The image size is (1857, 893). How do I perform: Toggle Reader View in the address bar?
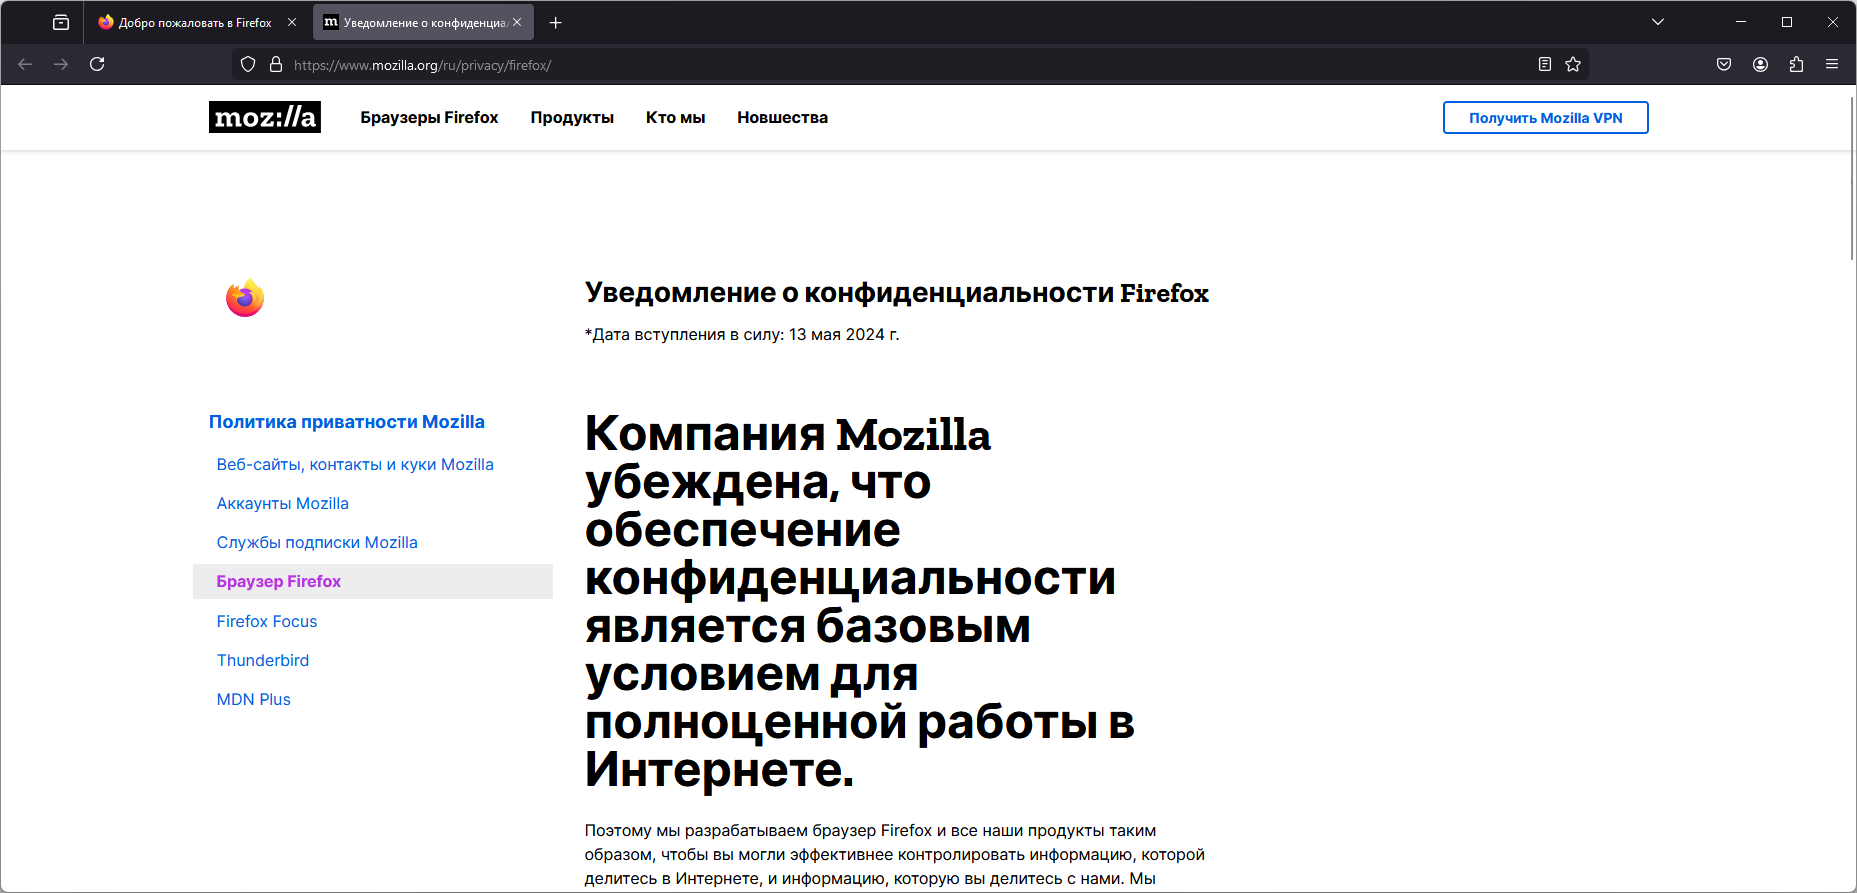pyautogui.click(x=1545, y=64)
